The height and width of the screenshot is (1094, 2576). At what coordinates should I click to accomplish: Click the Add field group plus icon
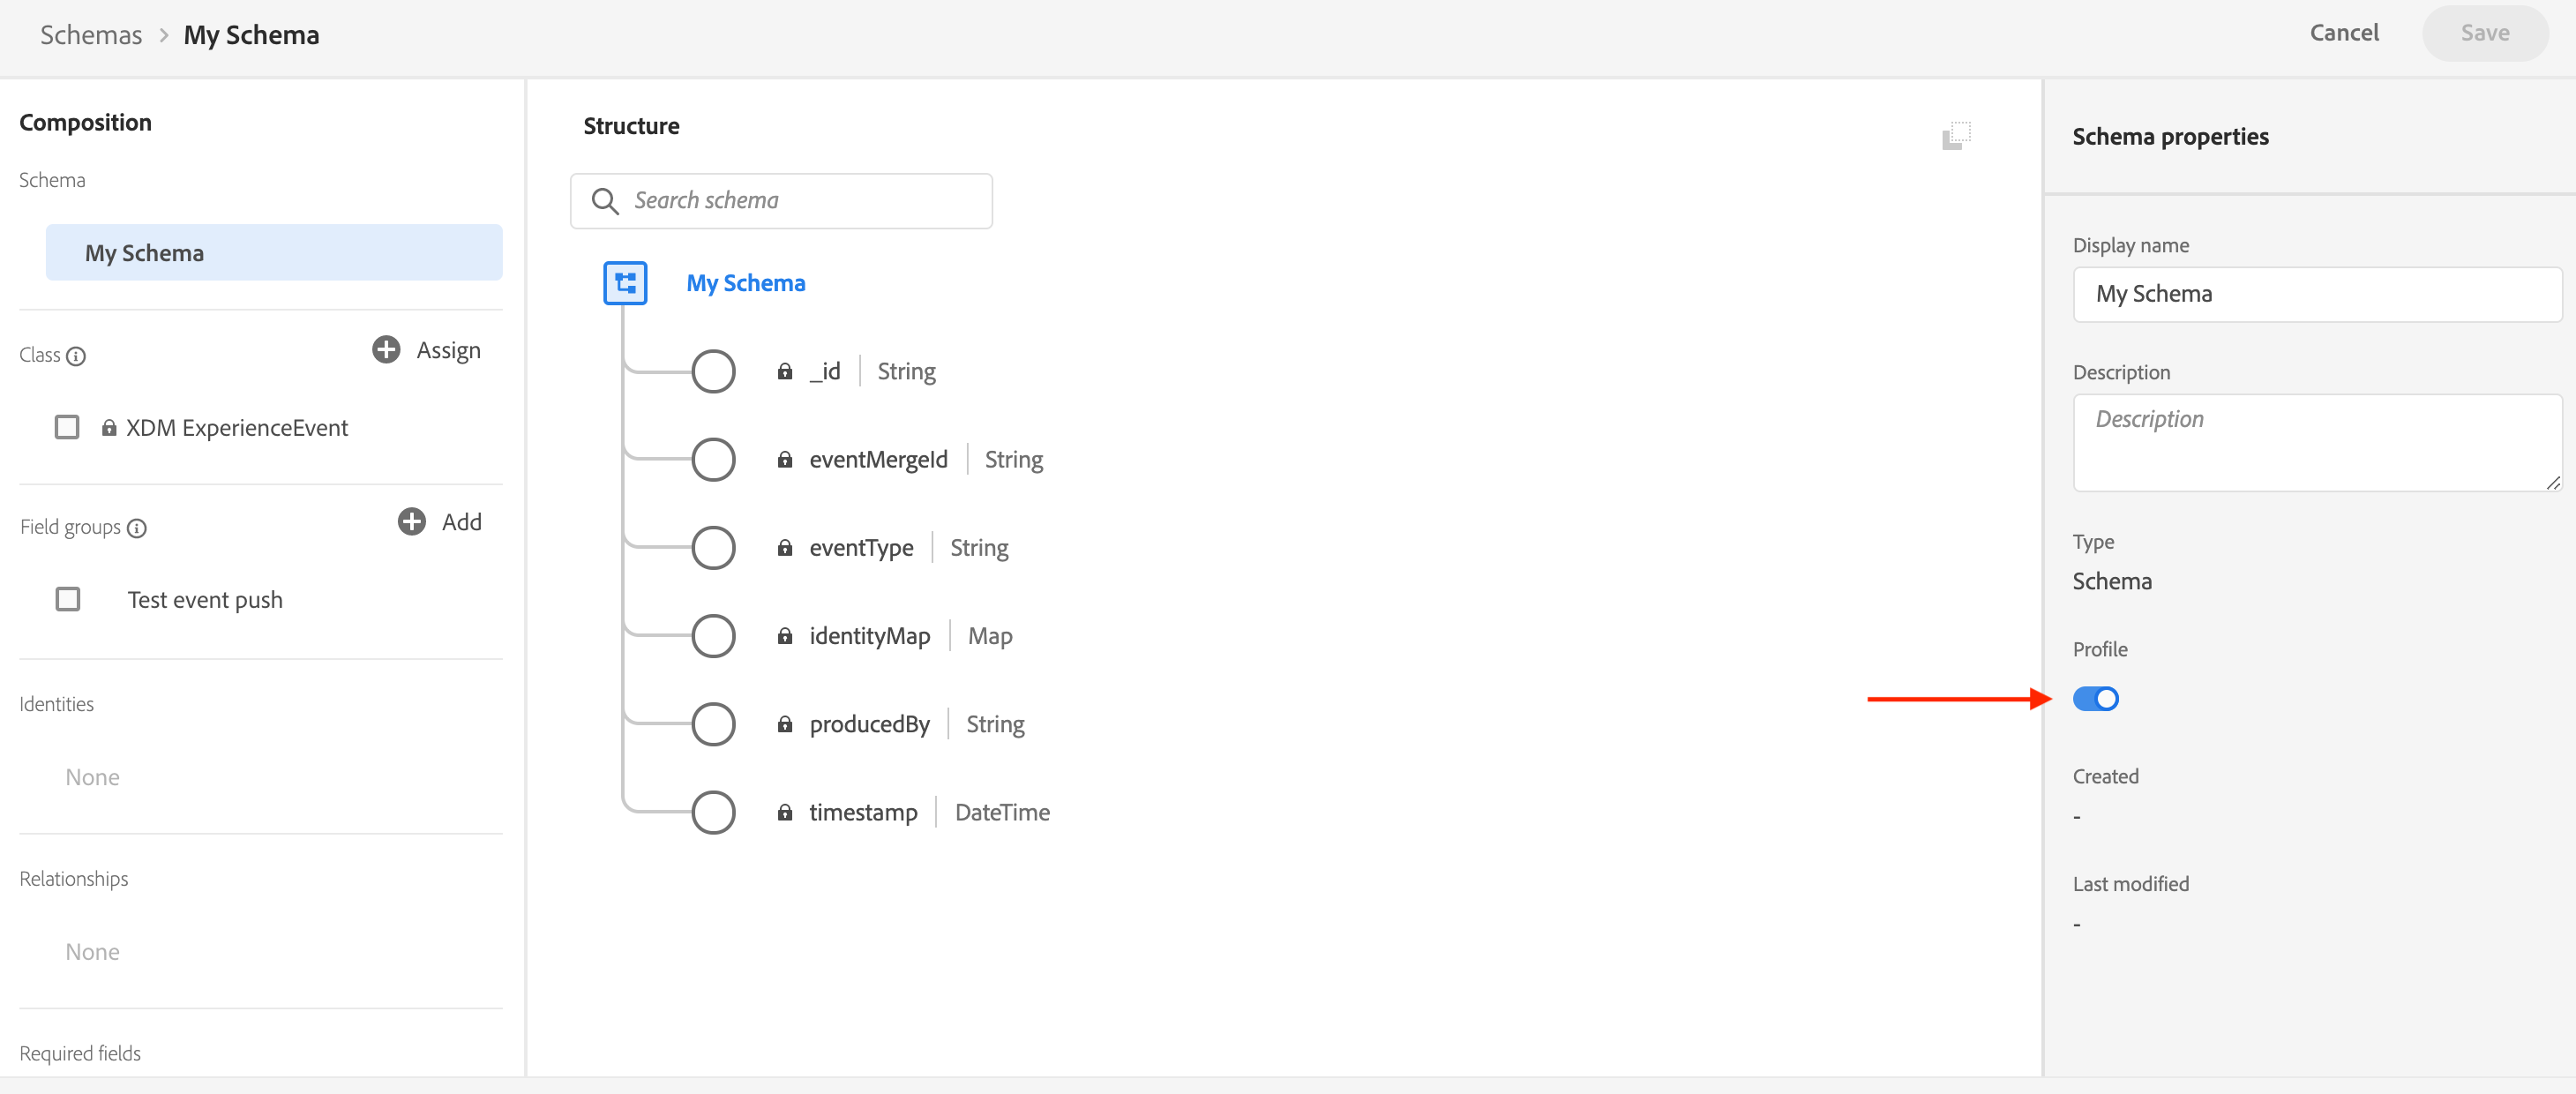[411, 521]
